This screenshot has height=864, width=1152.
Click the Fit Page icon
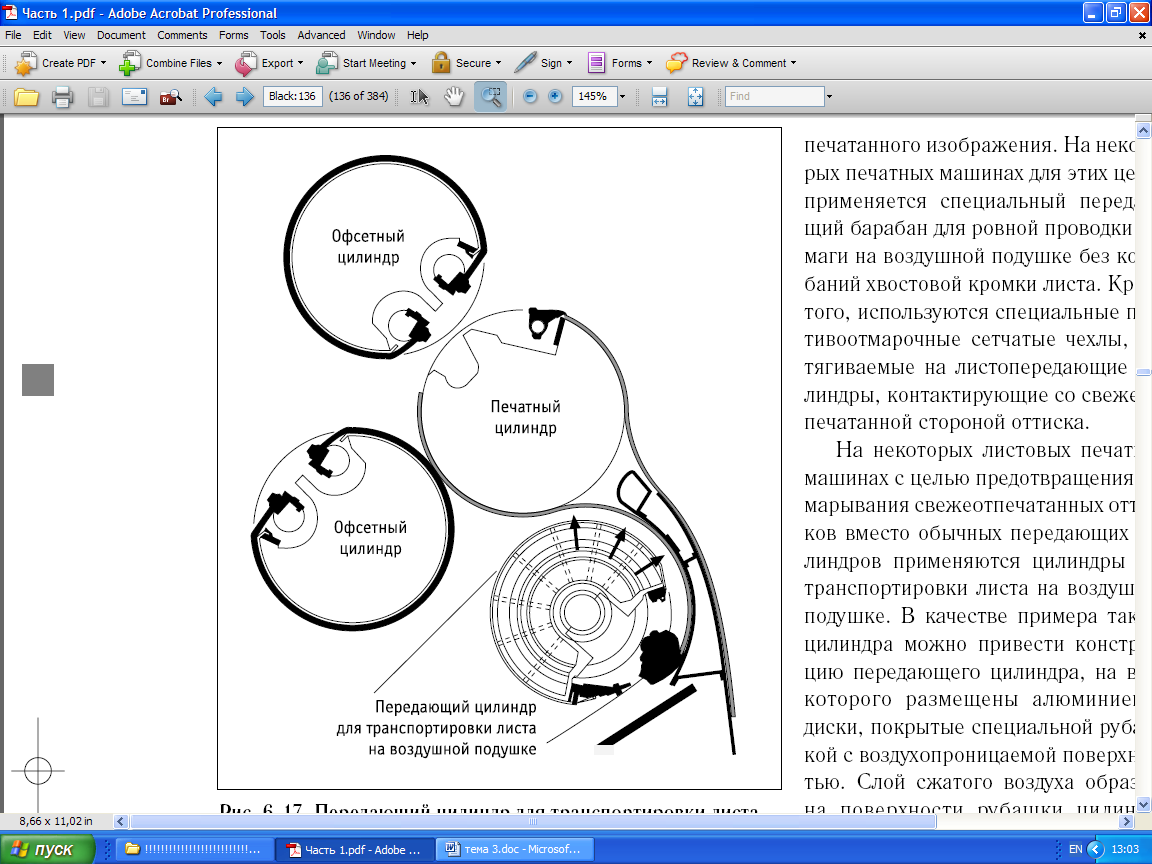[695, 96]
